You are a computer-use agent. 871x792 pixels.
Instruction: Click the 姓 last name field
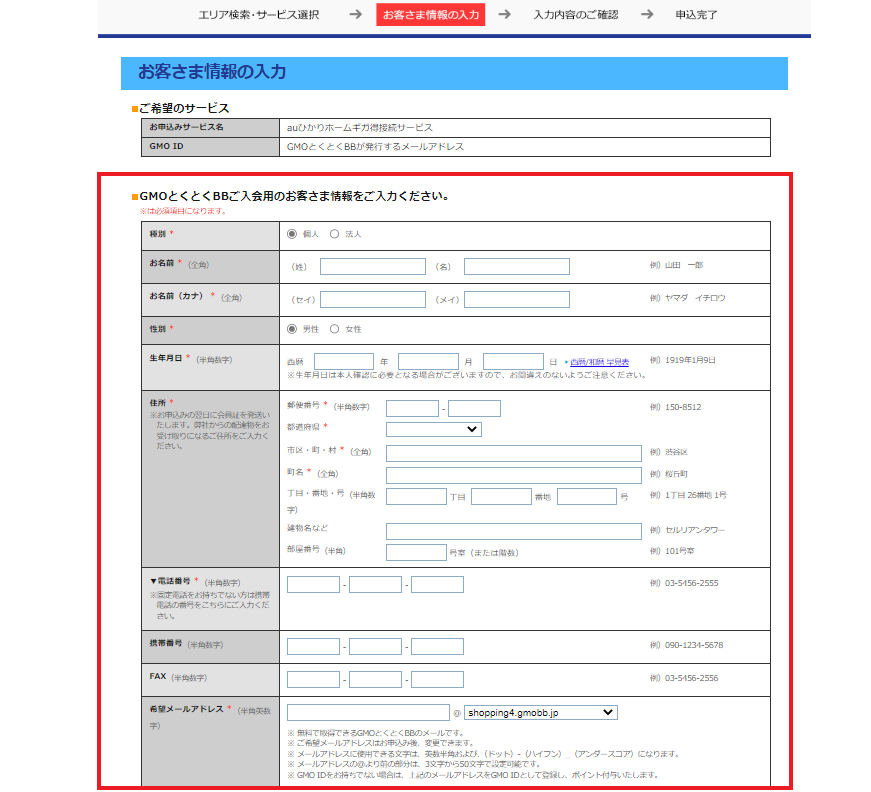(373, 267)
